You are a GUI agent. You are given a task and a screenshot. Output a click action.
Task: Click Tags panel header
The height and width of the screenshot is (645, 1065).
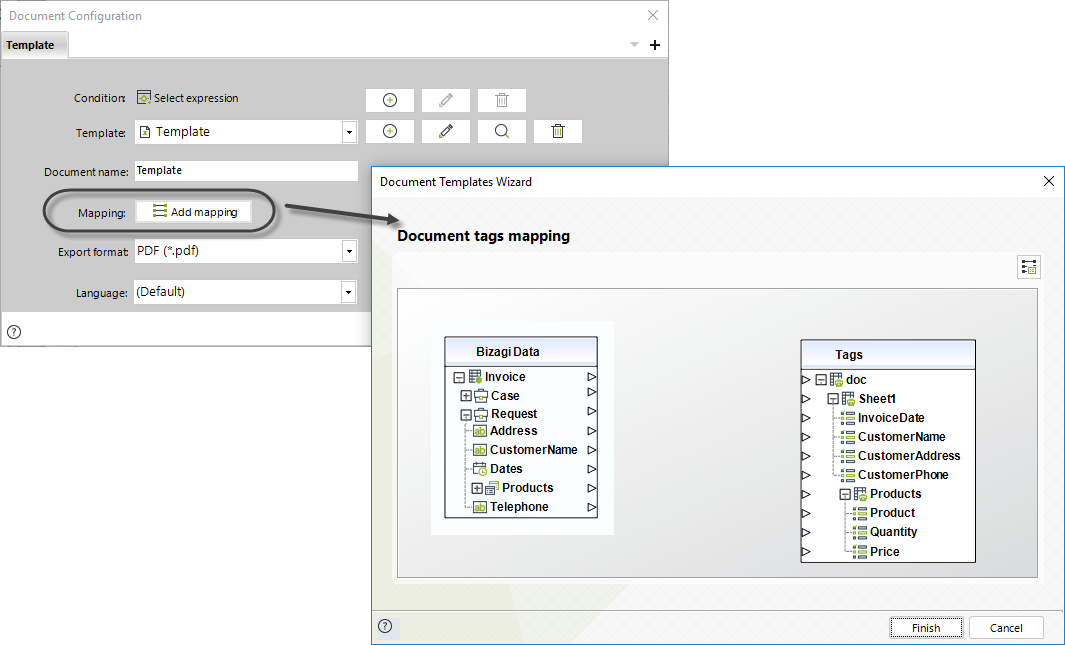click(888, 354)
